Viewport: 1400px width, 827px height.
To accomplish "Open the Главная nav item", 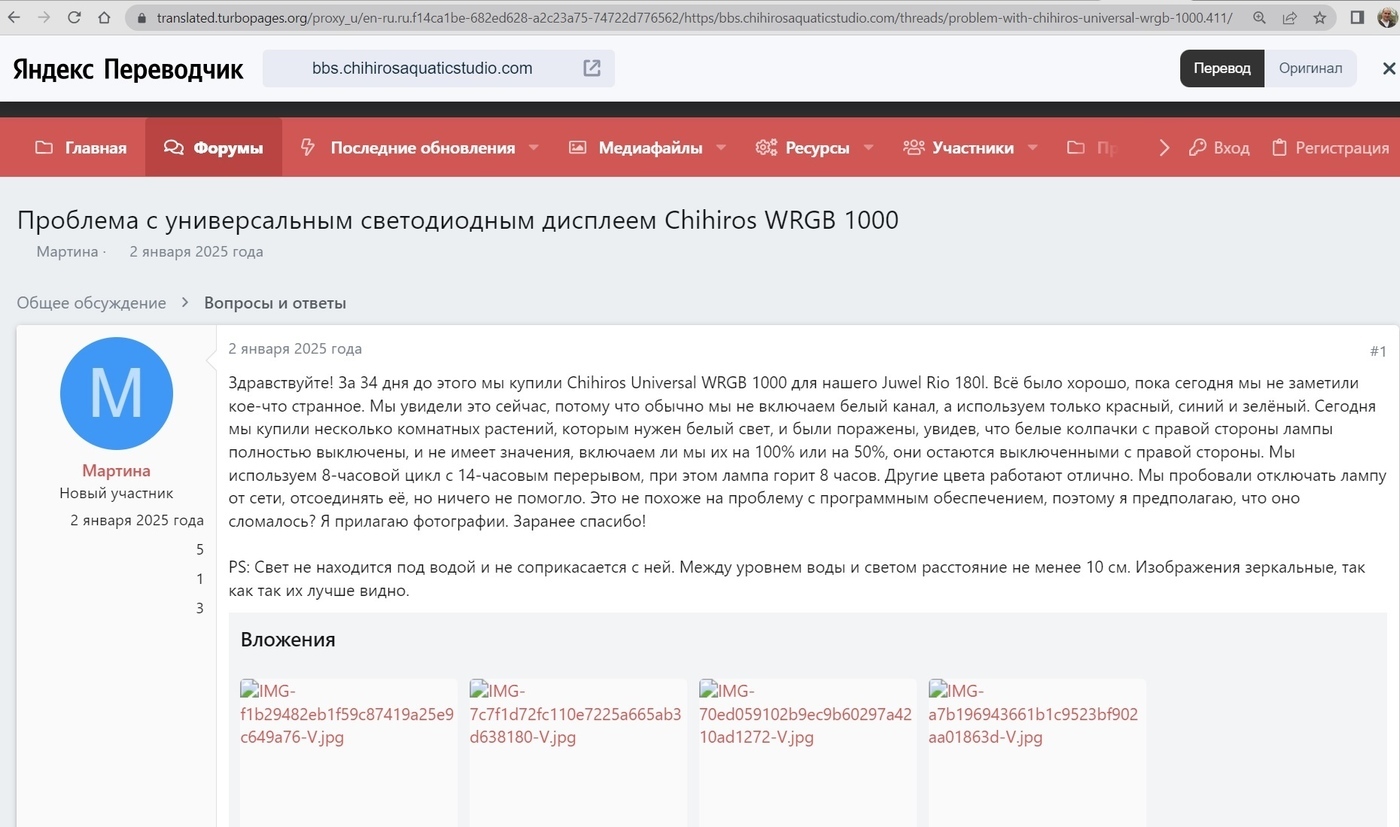I will tap(81, 147).
